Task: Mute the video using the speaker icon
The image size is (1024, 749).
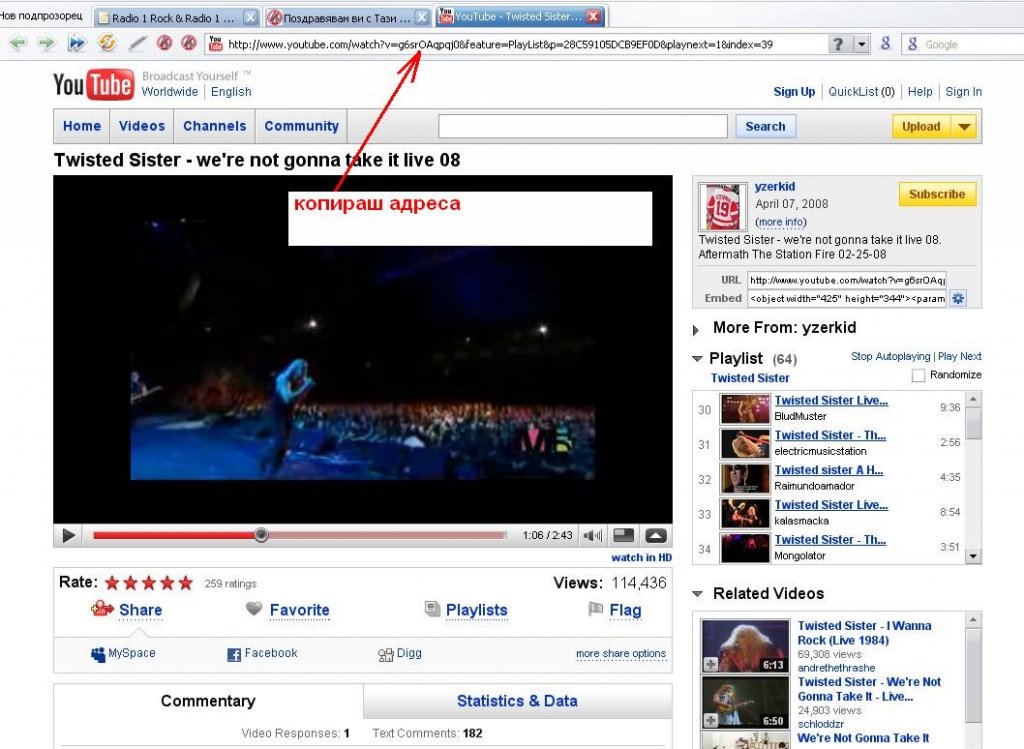Action: point(592,535)
